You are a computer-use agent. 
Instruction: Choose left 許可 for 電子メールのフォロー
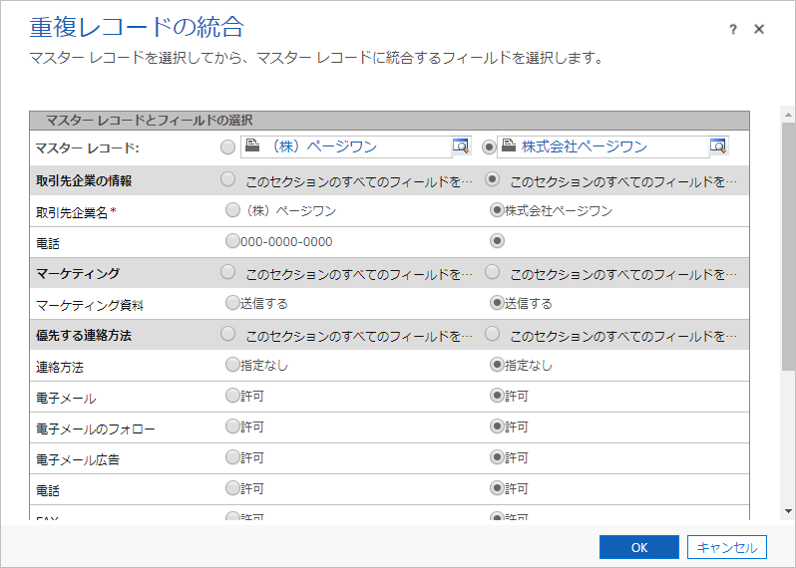(233, 426)
